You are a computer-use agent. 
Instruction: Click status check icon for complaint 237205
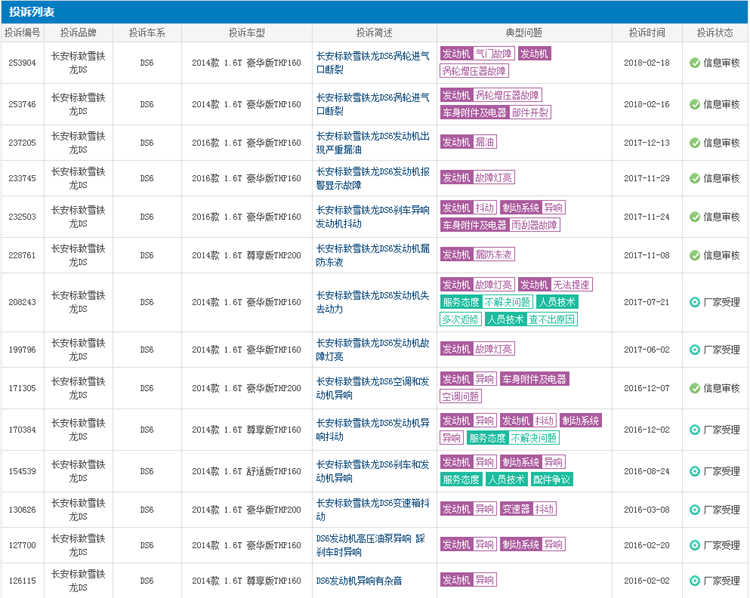(x=695, y=143)
